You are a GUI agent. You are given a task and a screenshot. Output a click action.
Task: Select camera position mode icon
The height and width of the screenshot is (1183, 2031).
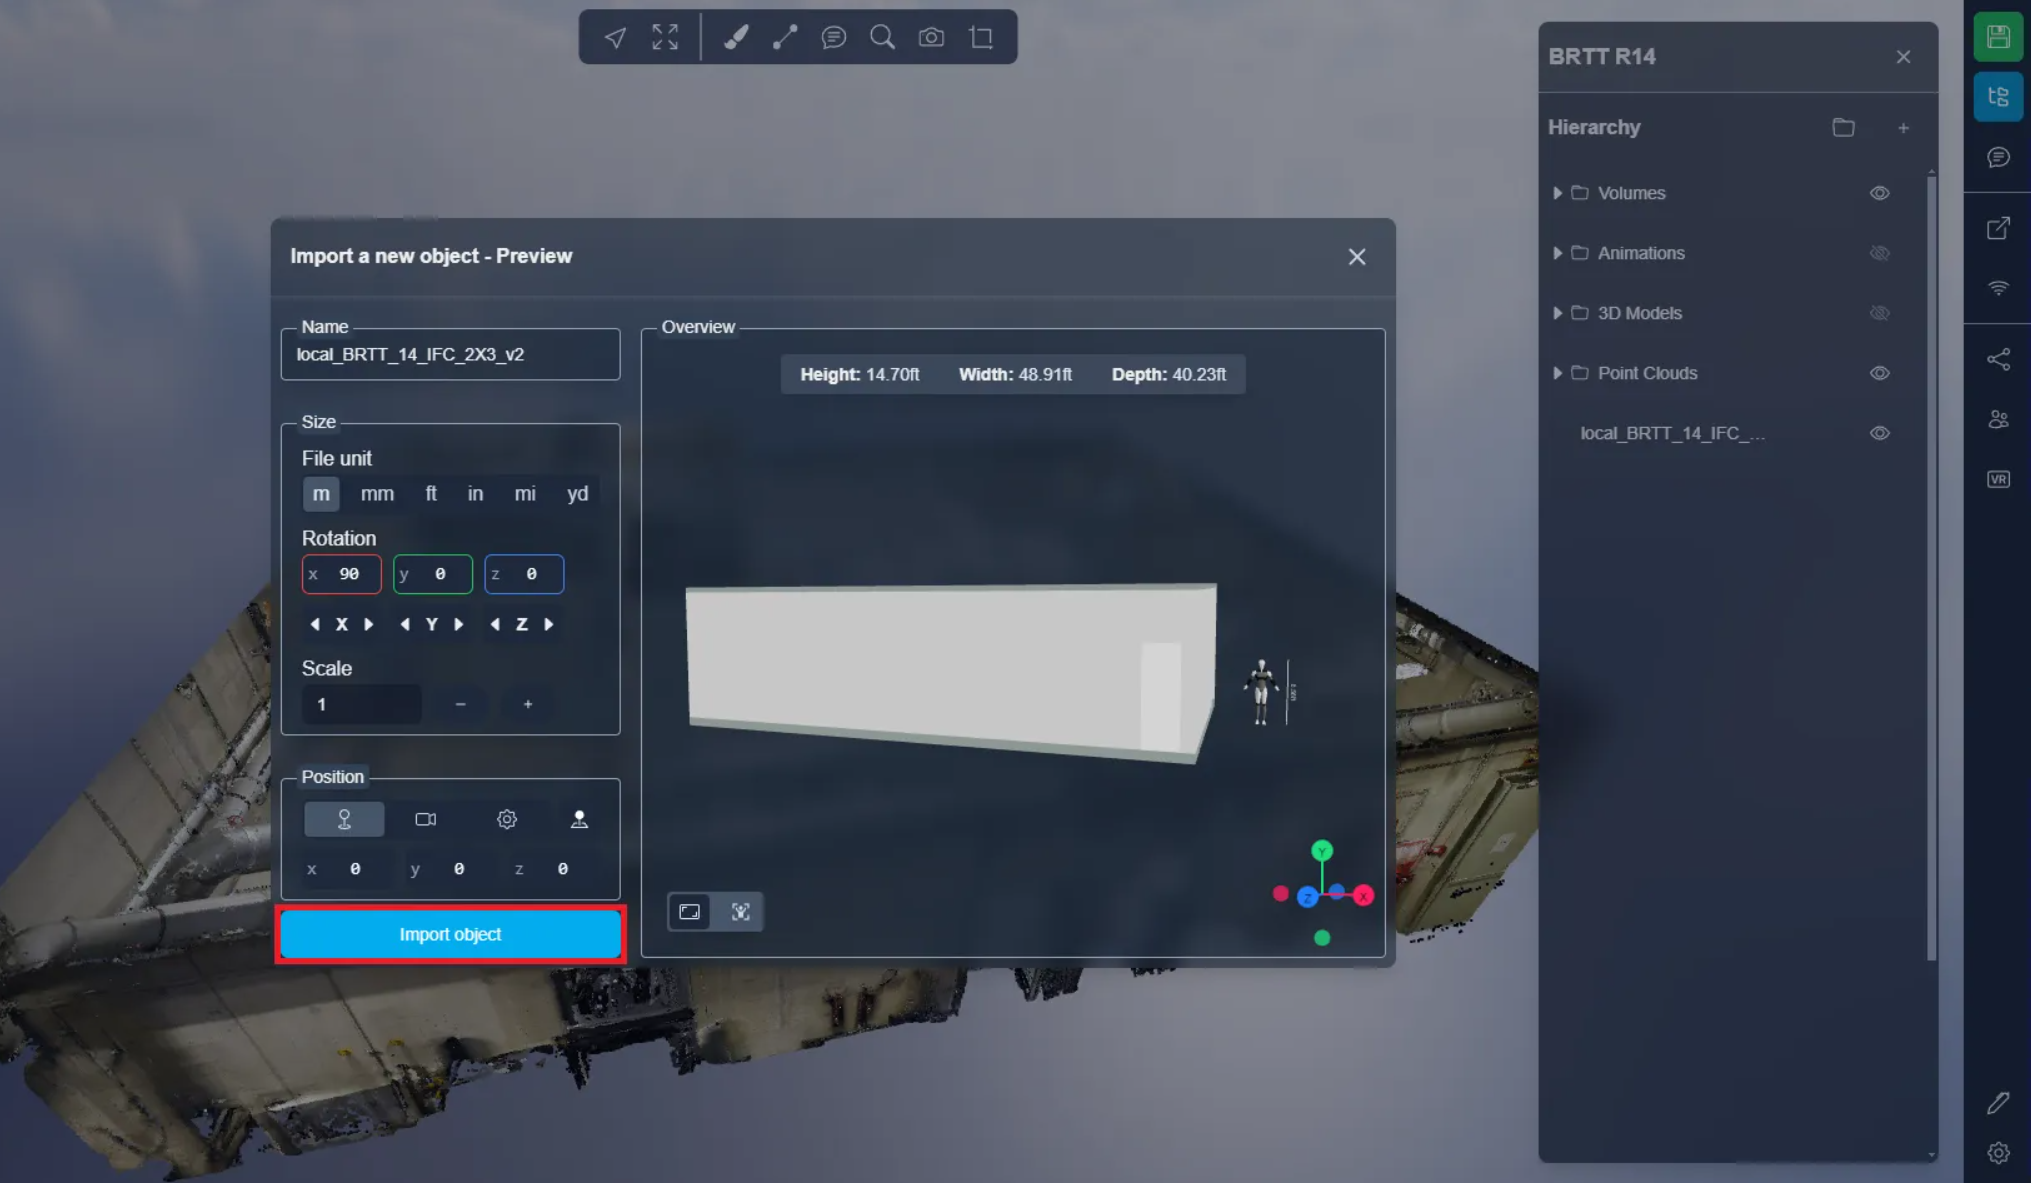click(x=425, y=819)
